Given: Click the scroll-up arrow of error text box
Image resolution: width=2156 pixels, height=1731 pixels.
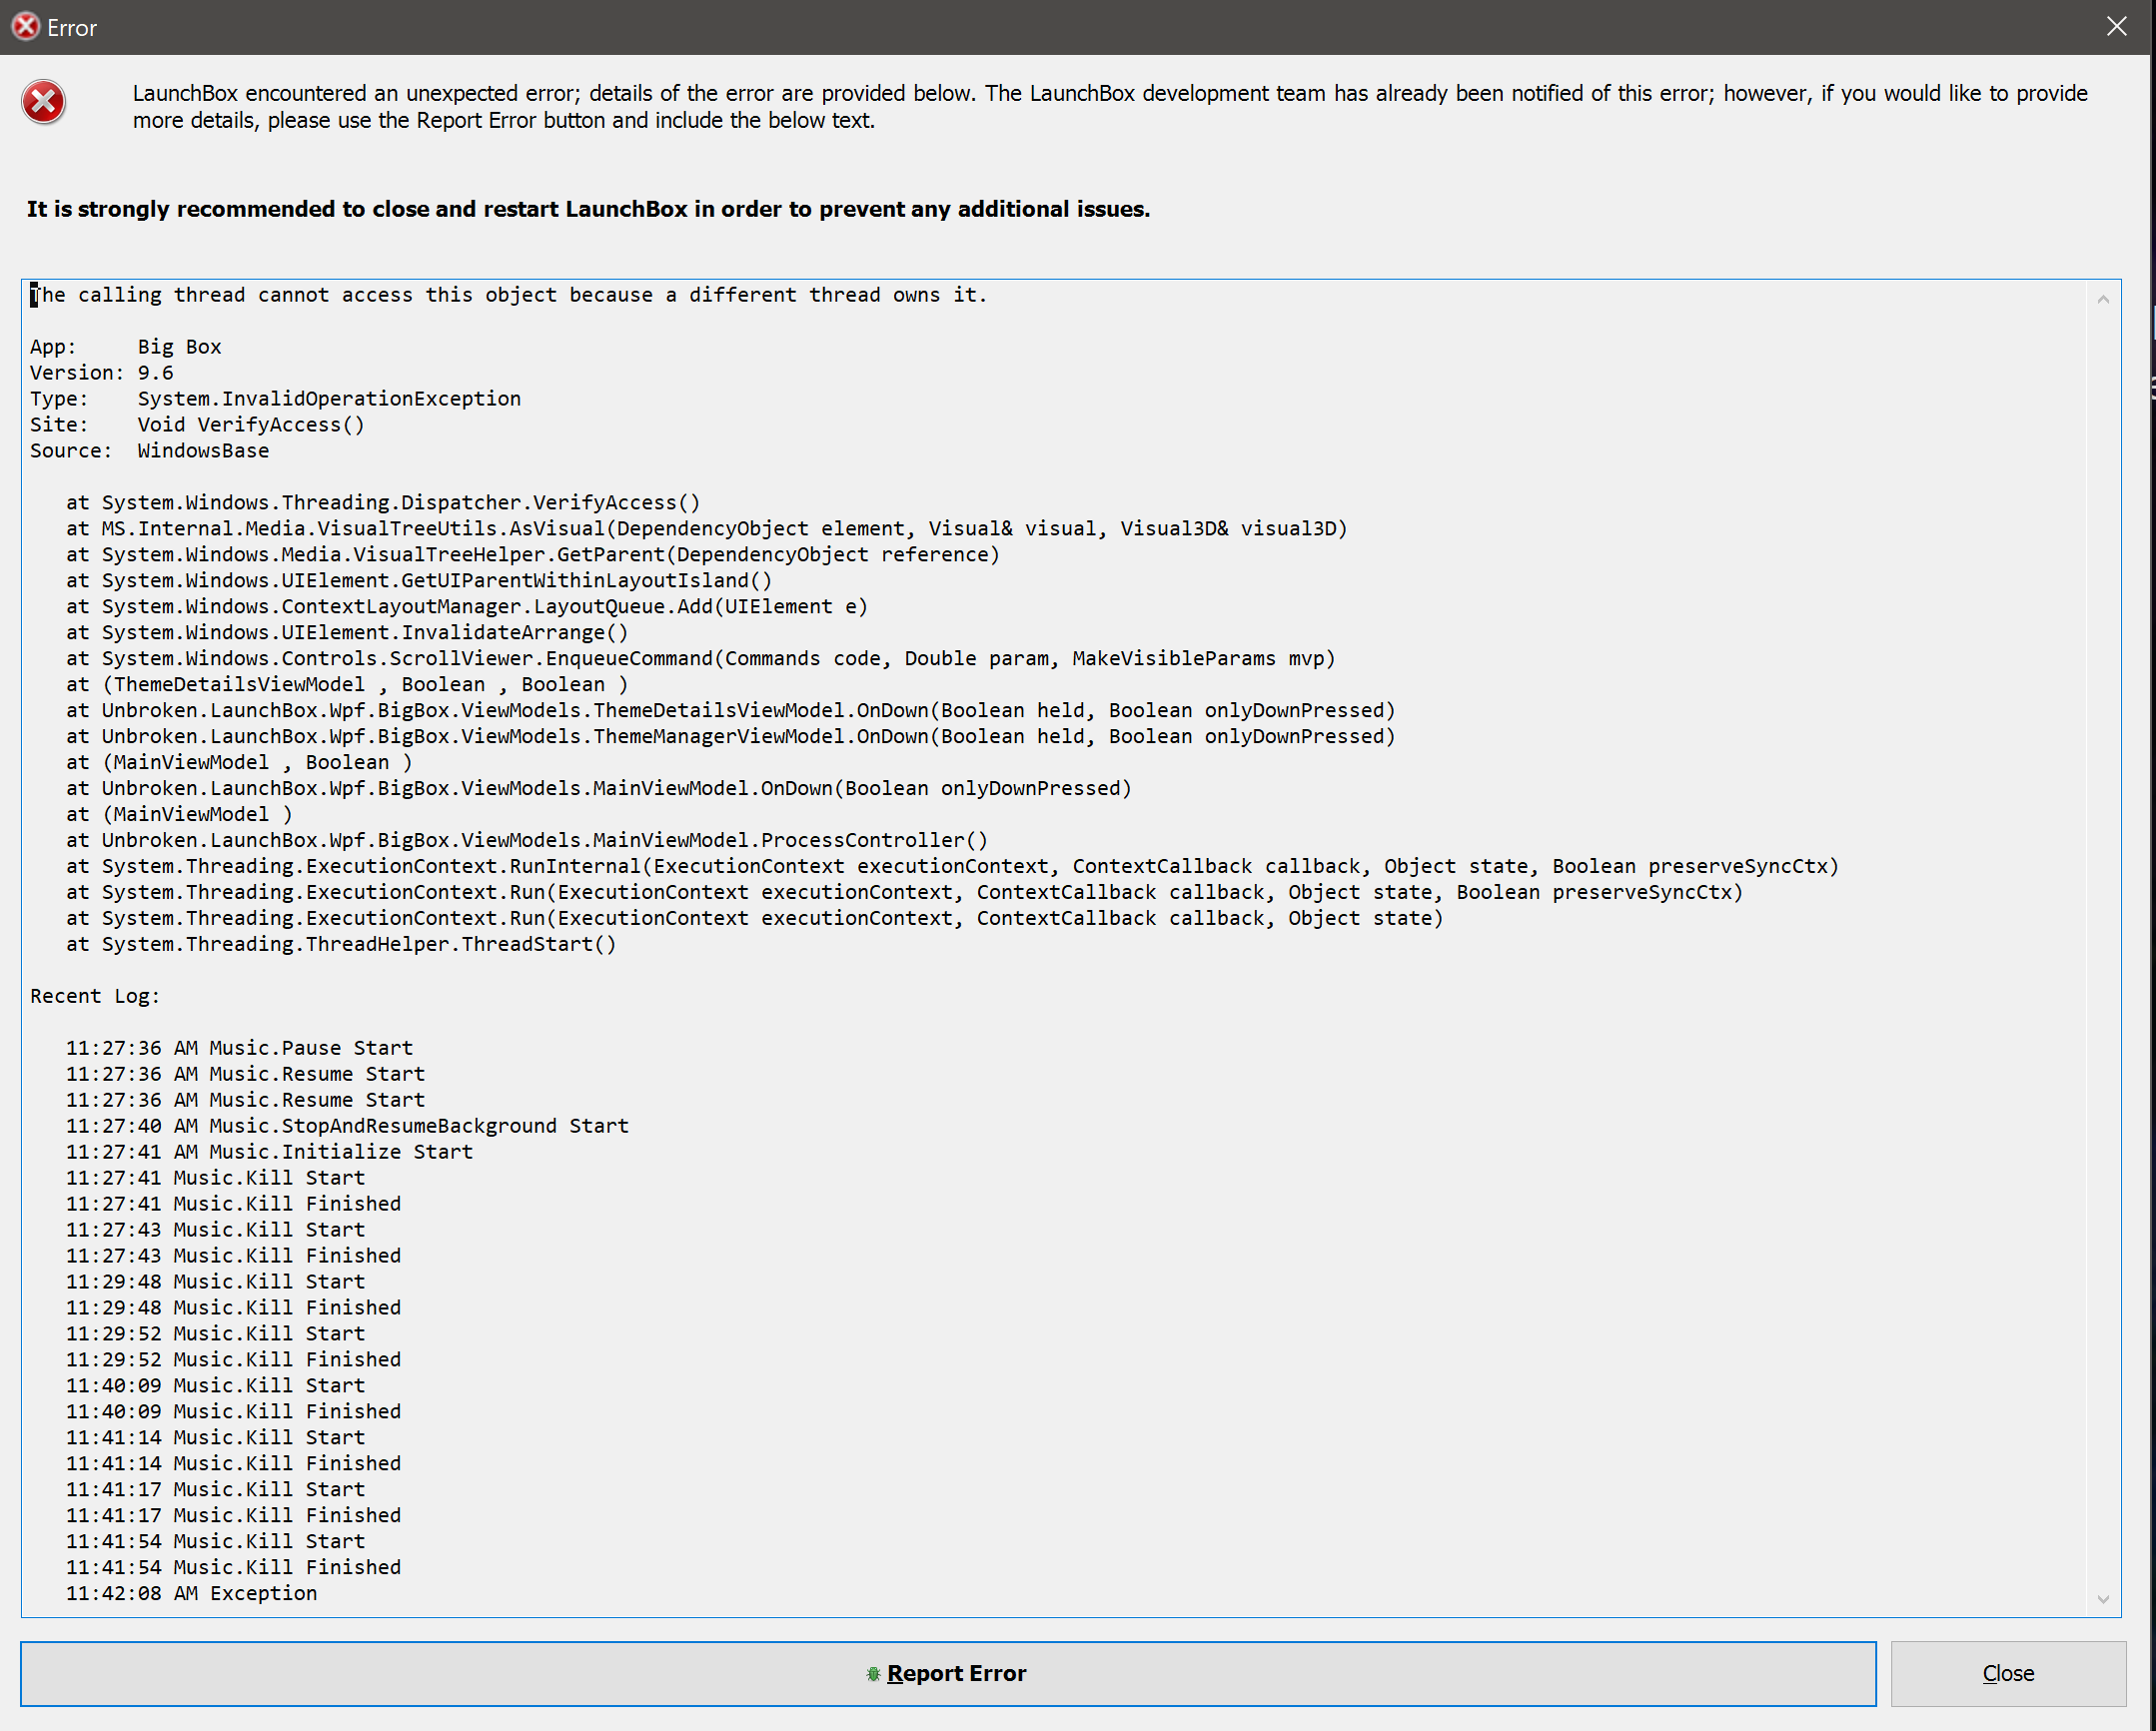Looking at the screenshot, I should pyautogui.click(x=2103, y=299).
